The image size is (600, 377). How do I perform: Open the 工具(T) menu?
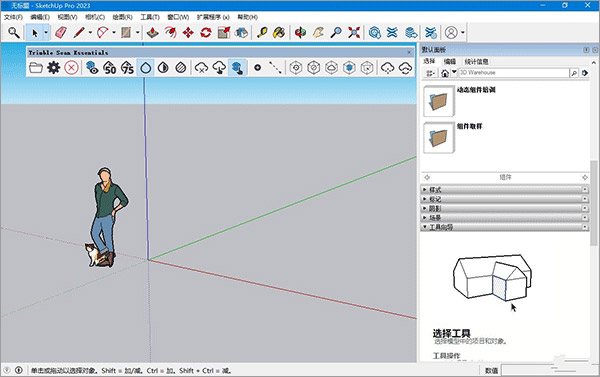(150, 17)
